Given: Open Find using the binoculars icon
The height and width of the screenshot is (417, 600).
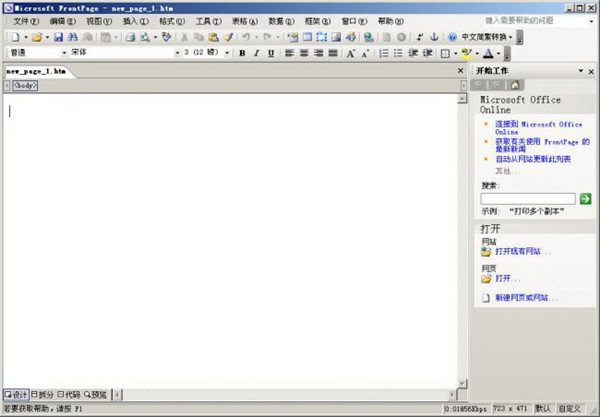Looking at the screenshot, I should [x=73, y=37].
